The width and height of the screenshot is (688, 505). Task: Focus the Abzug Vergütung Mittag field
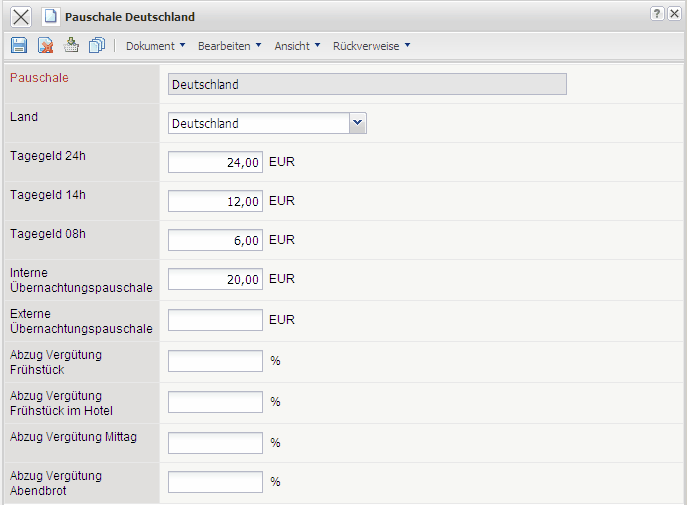click(215, 442)
